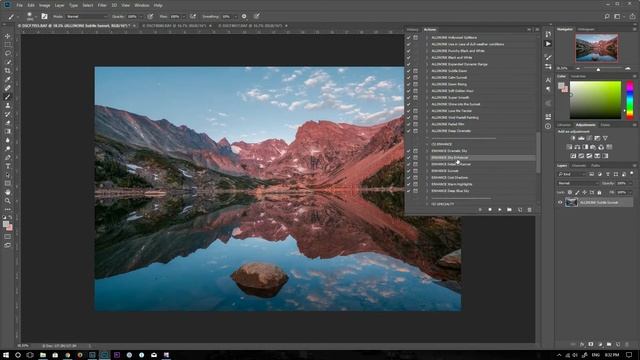Expand the ENHANCE Deep Blue Sky action

point(427,191)
